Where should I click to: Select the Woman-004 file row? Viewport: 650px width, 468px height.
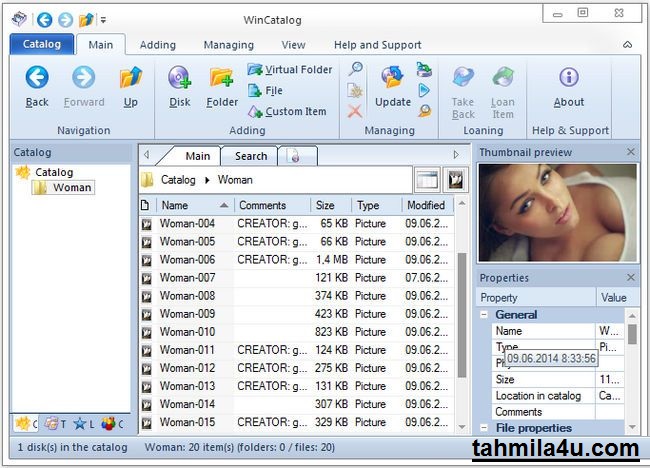point(297,223)
